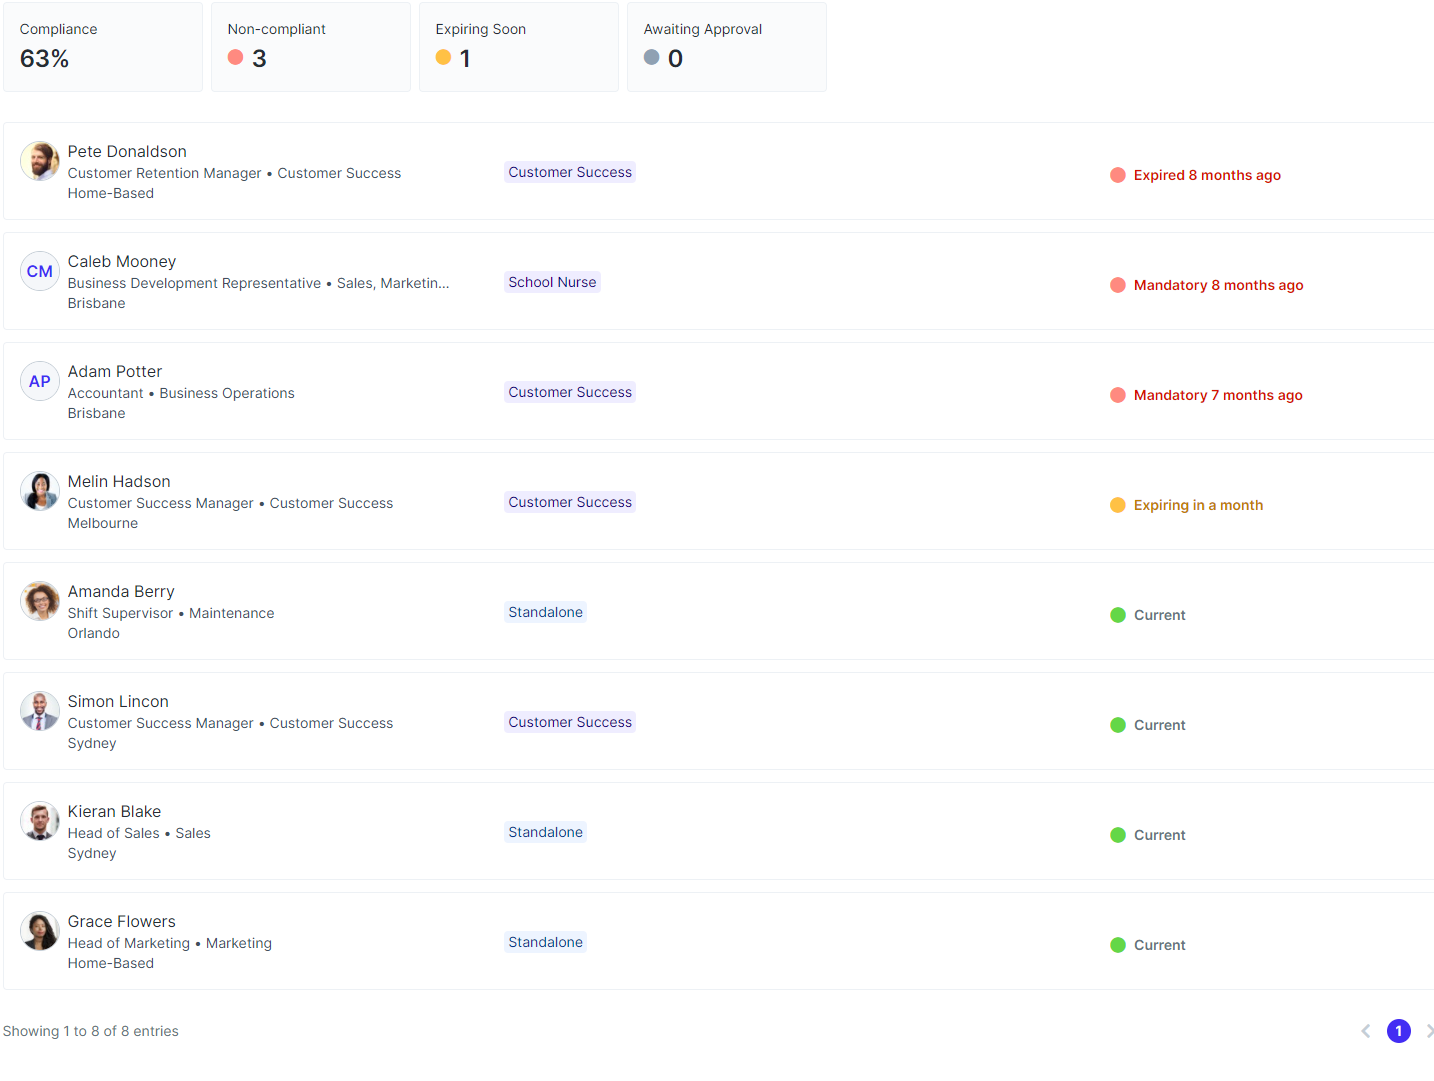
Task: Click Pete Donaldson's profile photo
Action: [40, 161]
